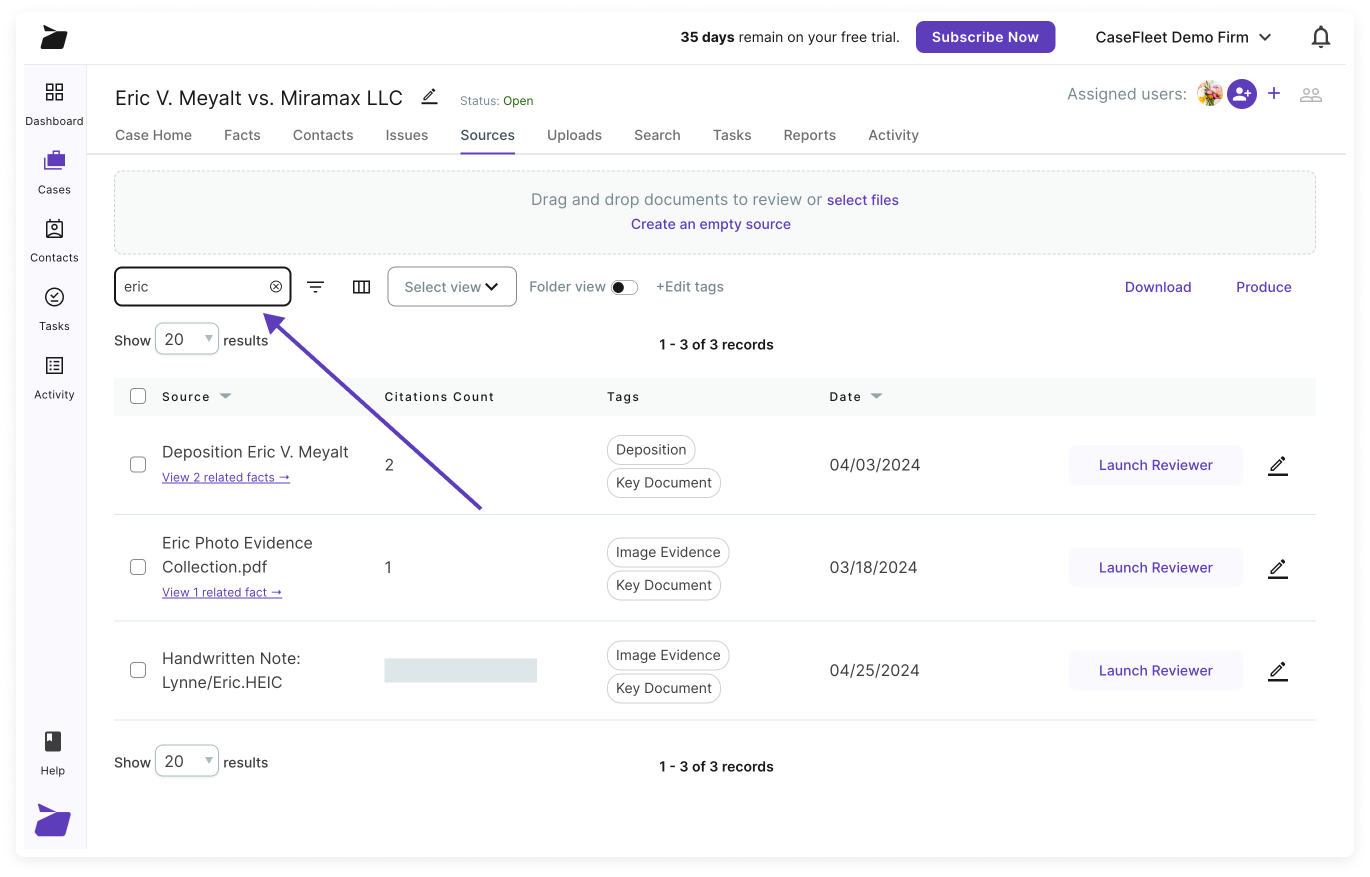Click into the source search field

192,287
